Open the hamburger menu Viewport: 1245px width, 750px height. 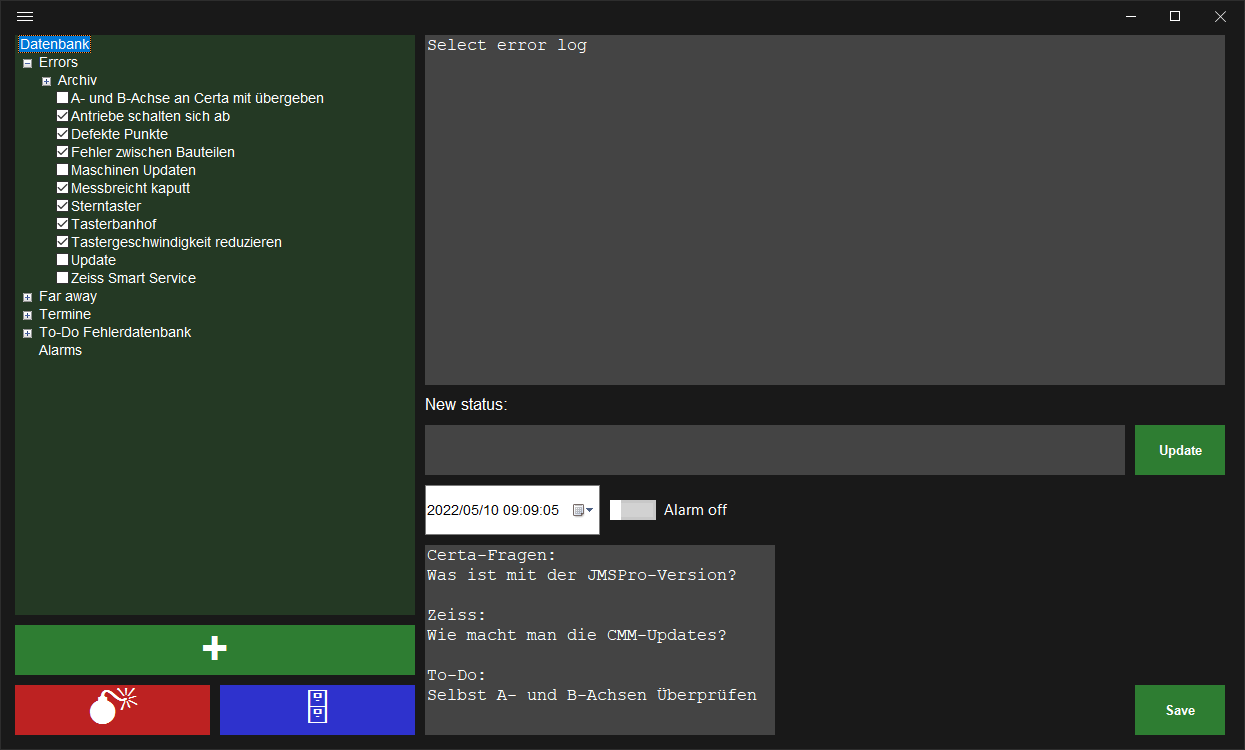(x=25, y=16)
